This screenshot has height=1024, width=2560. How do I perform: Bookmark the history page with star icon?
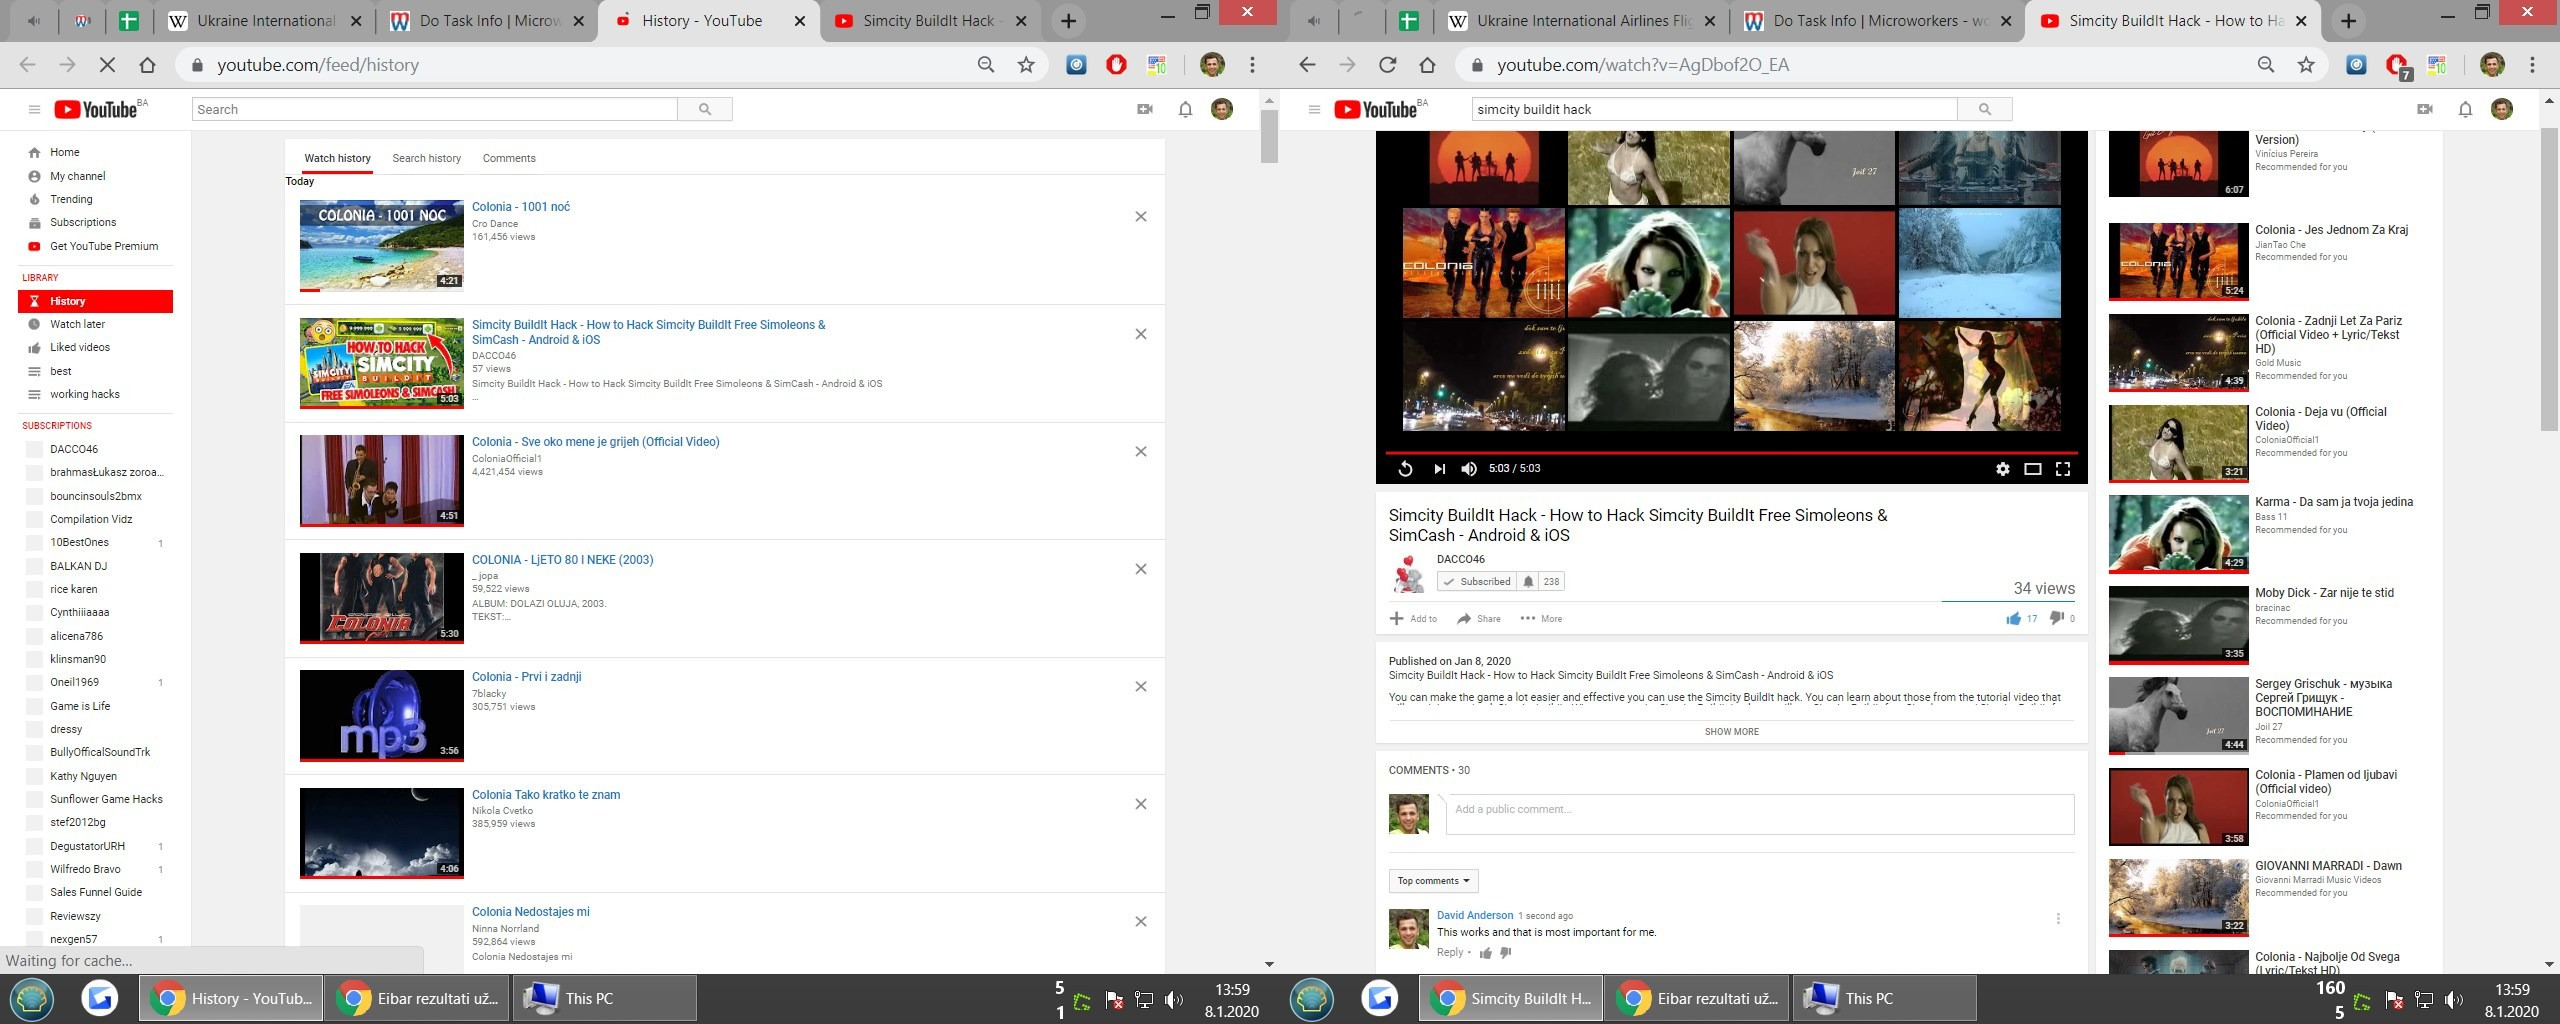coord(1026,65)
